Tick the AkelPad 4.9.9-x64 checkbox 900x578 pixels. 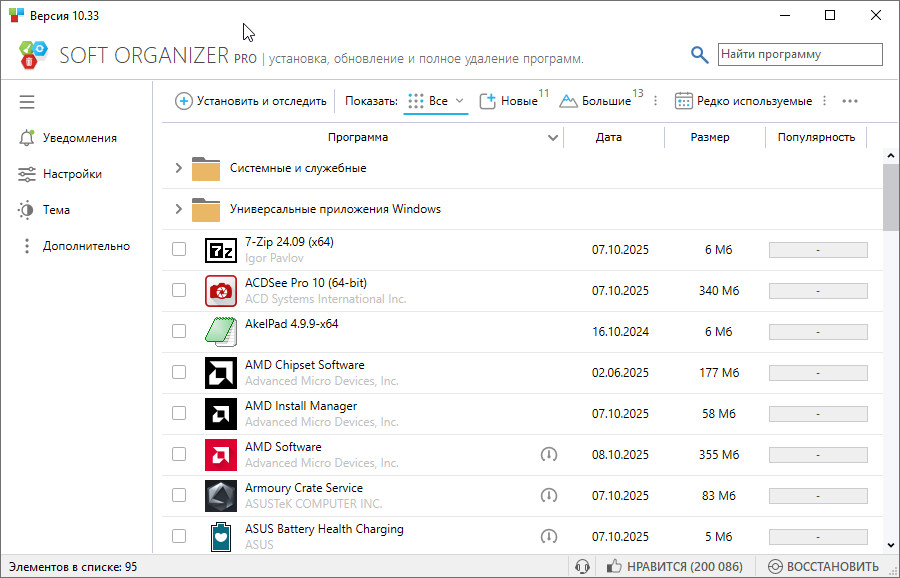(179, 331)
